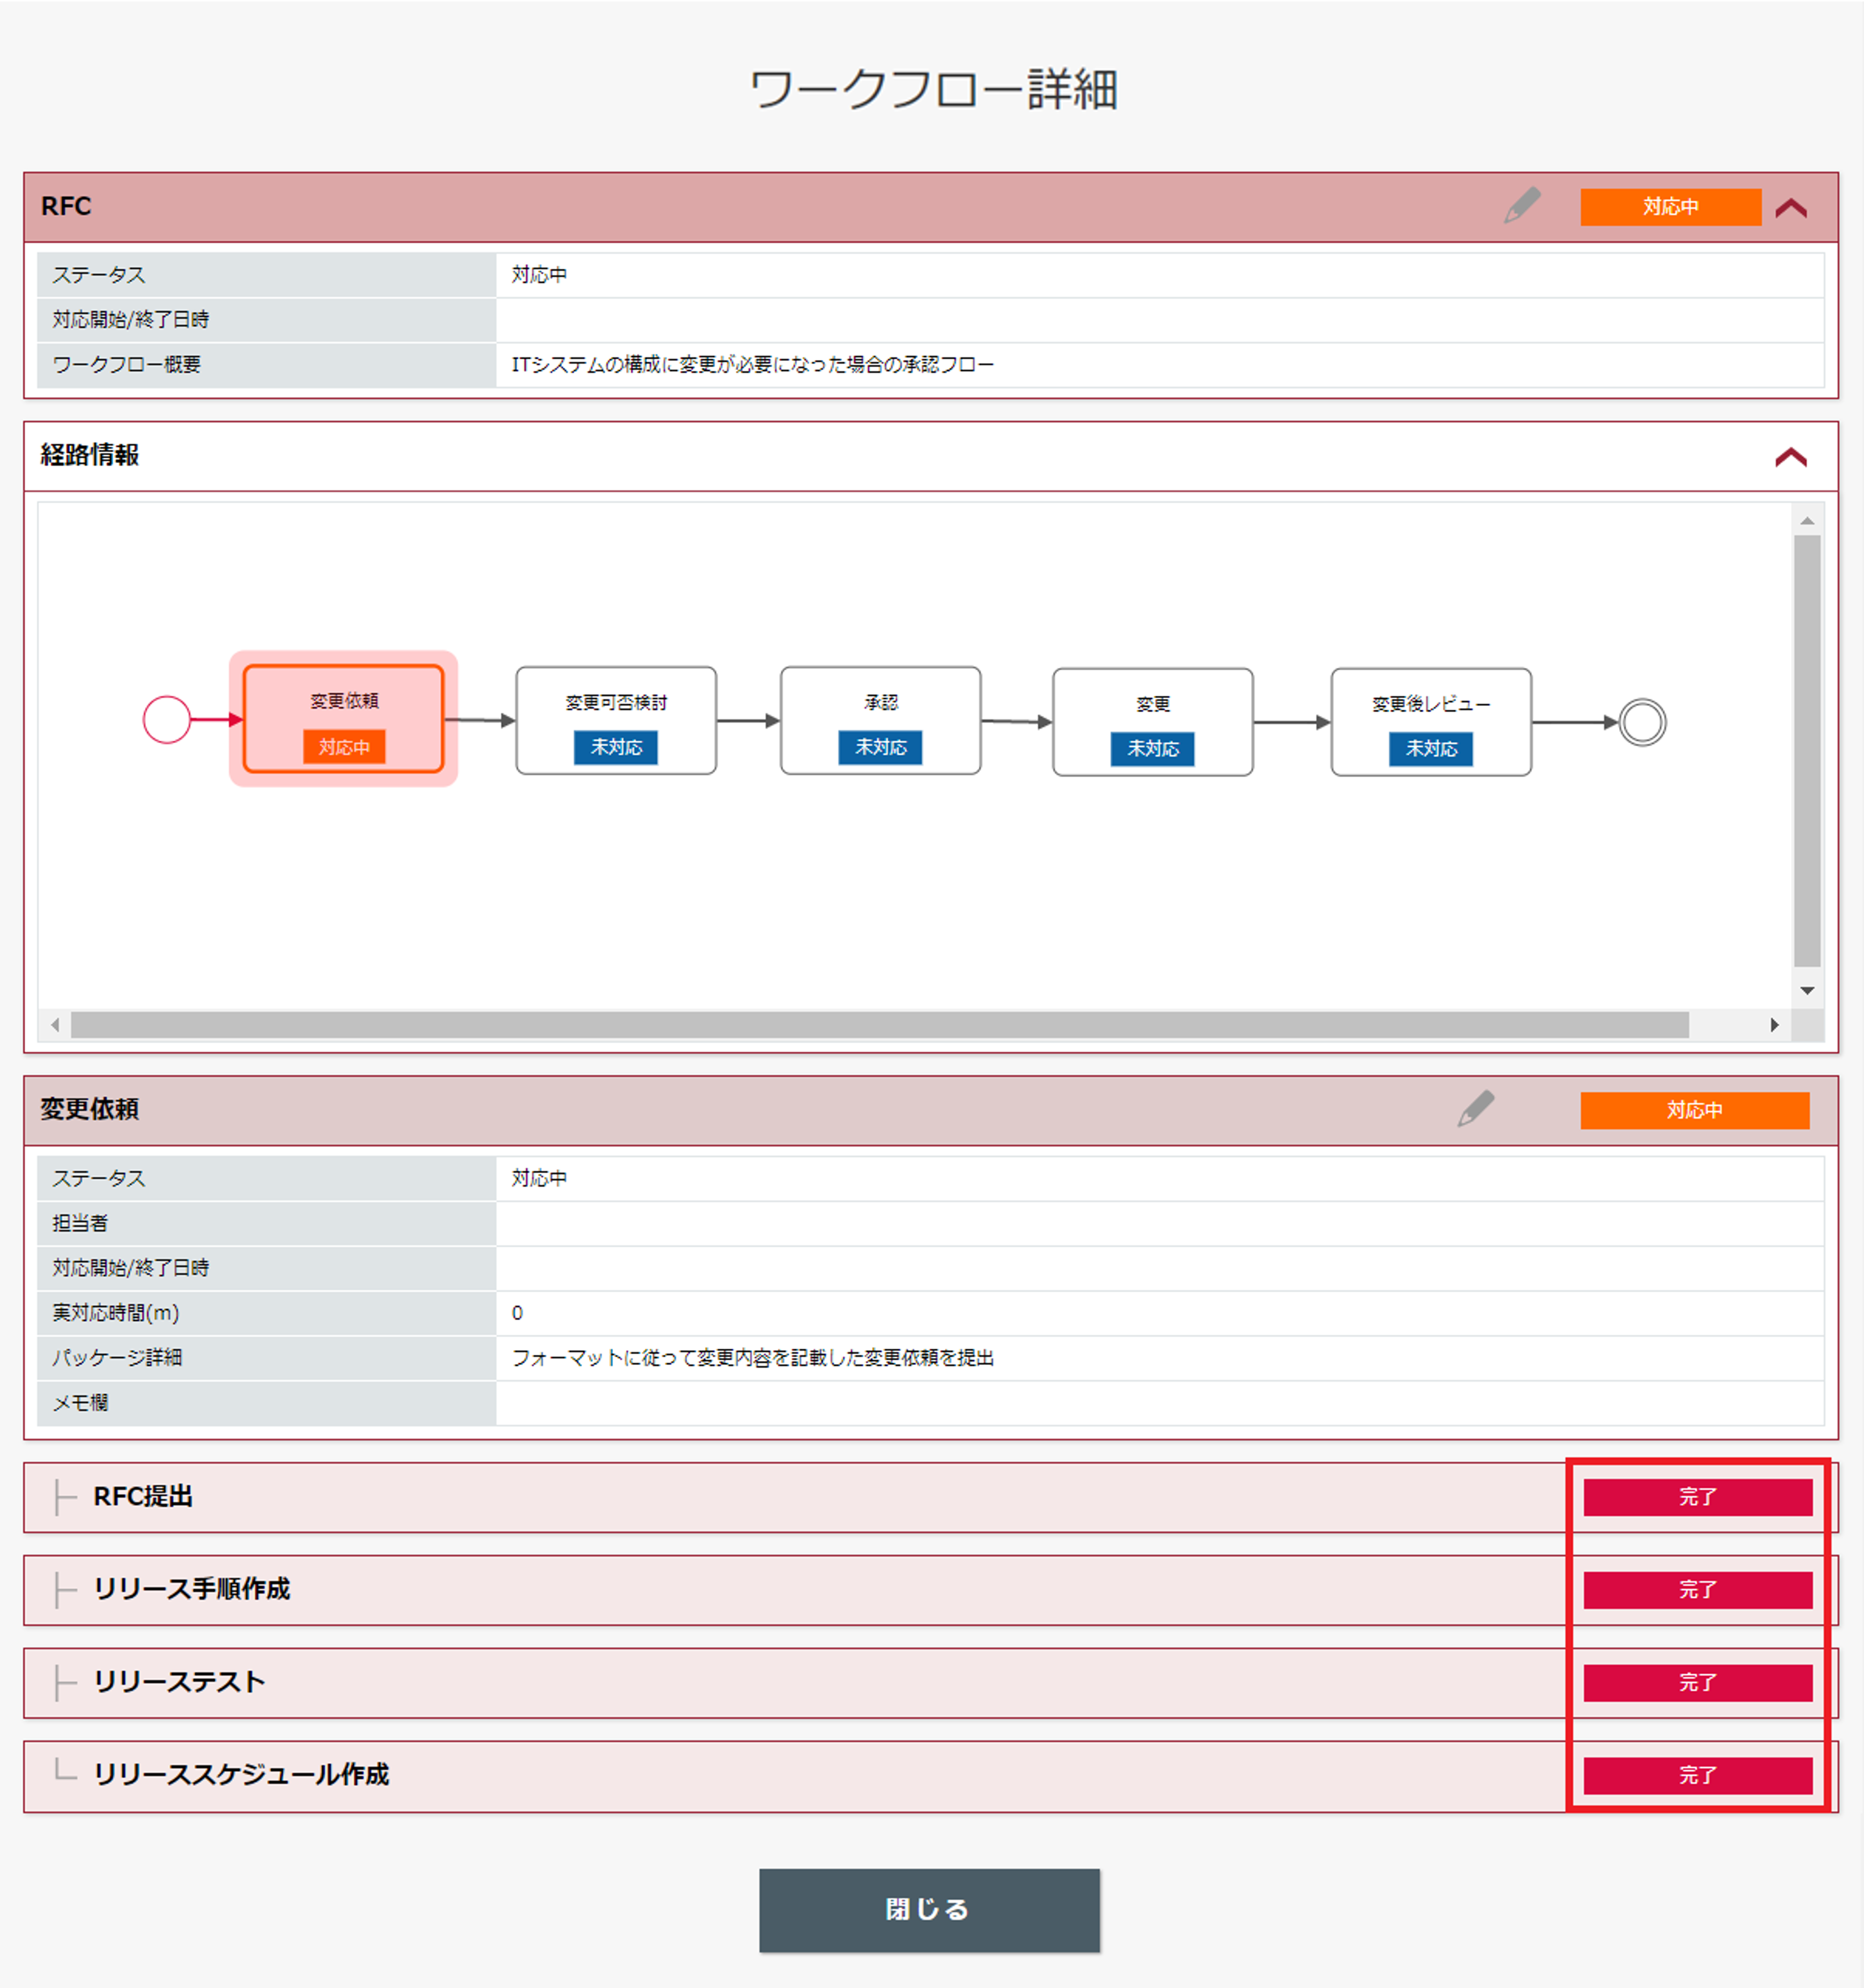Click the start event circle in the flow diagram

167,720
